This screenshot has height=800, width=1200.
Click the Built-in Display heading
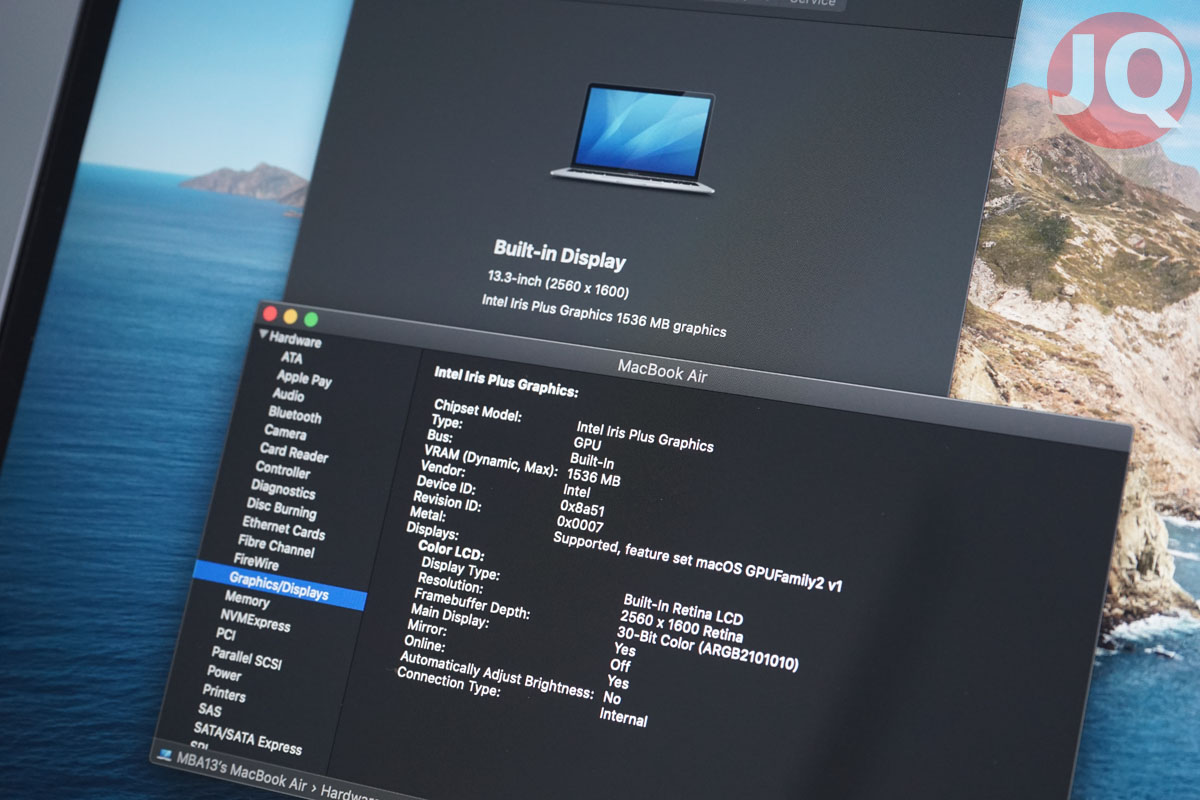(x=560, y=255)
